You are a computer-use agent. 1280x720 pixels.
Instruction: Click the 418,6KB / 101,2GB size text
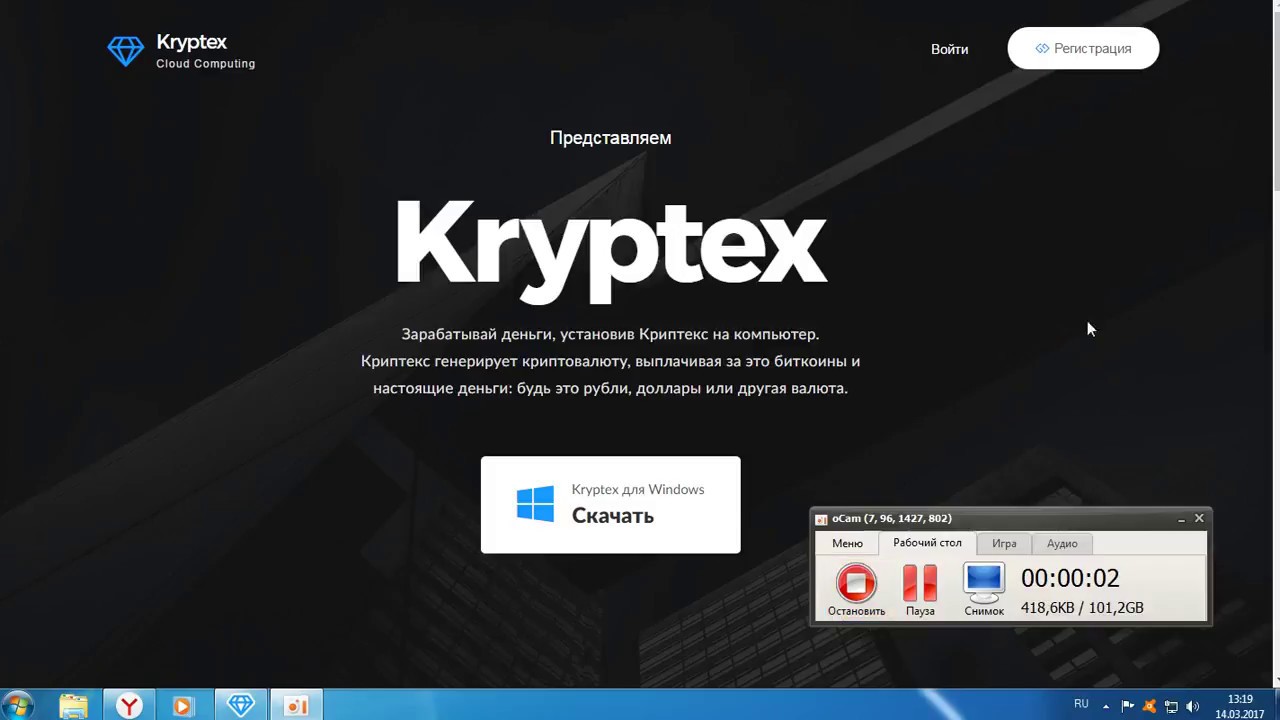pos(1082,607)
